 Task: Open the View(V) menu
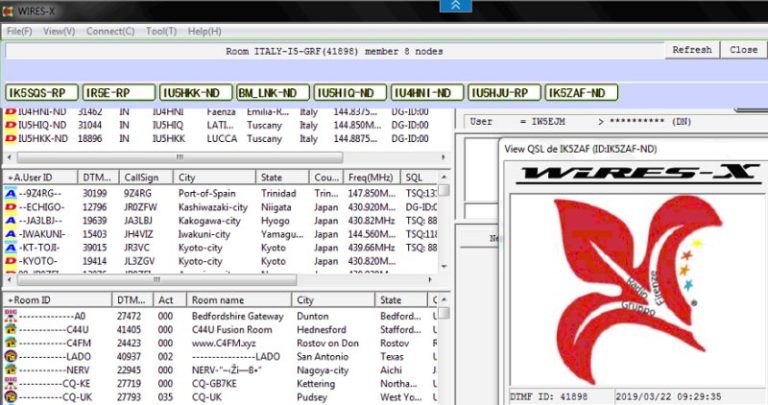click(59, 31)
